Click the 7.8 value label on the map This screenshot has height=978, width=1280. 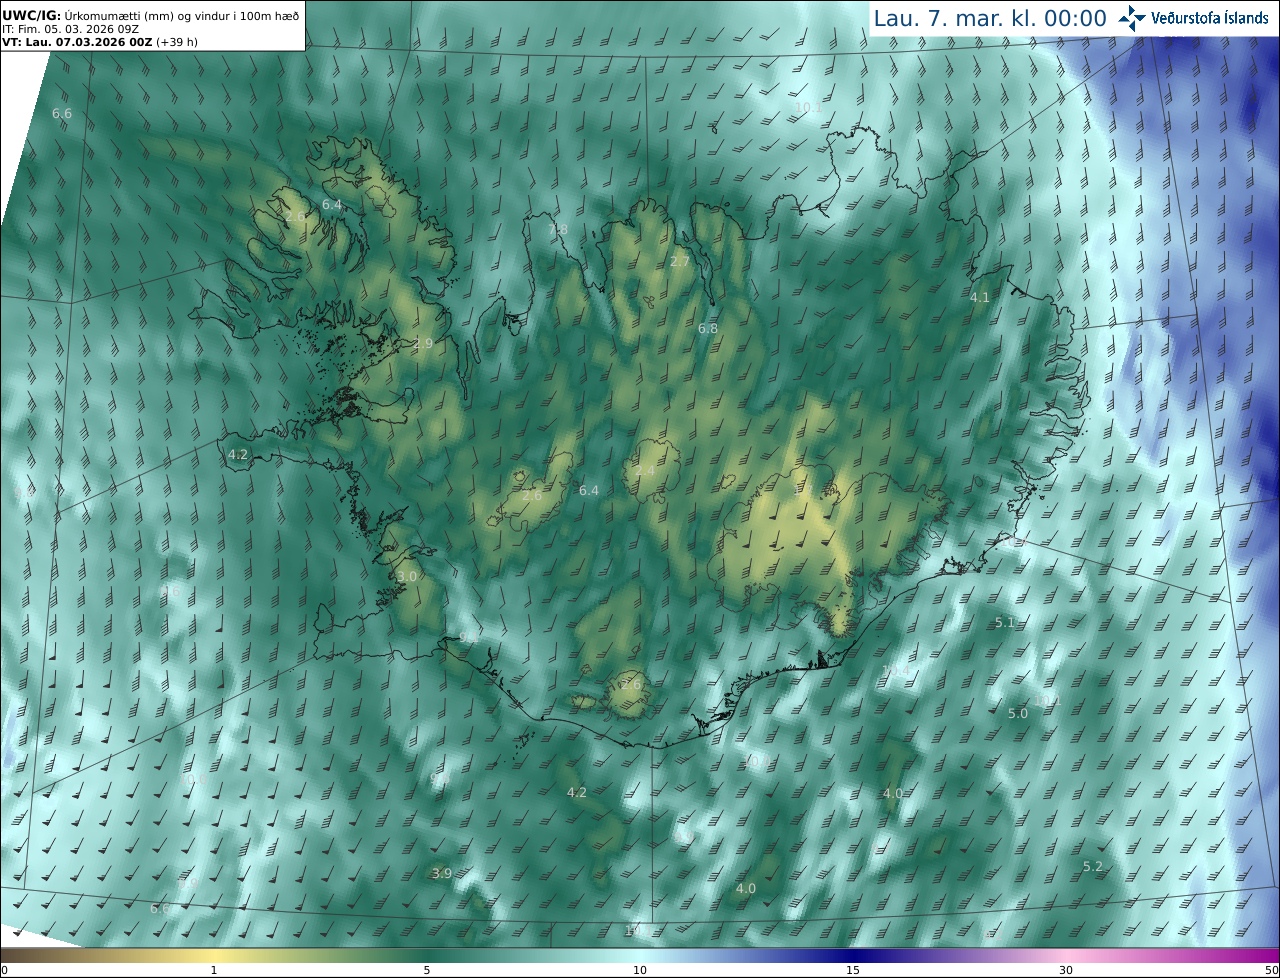click(x=558, y=230)
